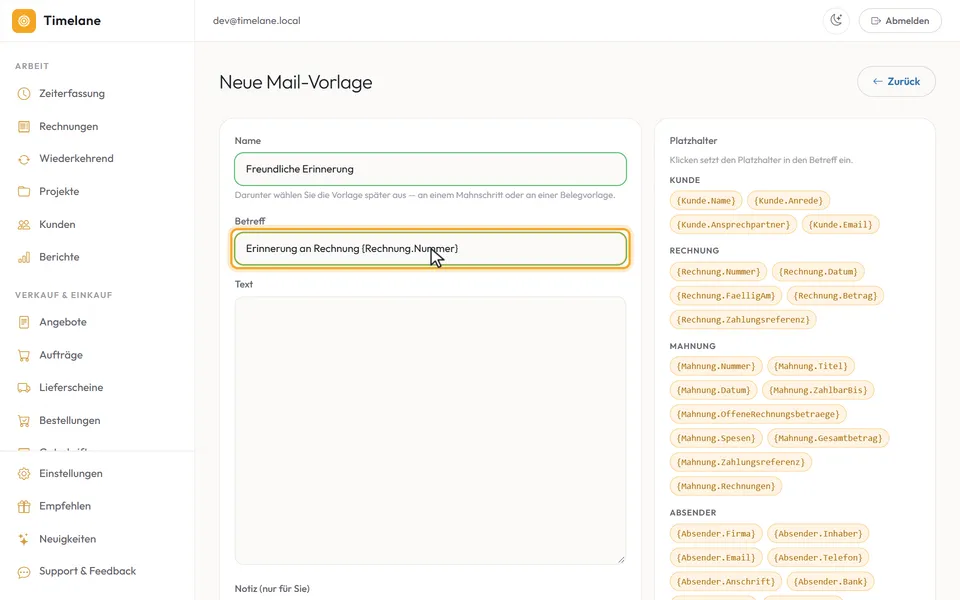Click the Aufträge shopping cart icon
The image size is (960, 600).
tap(24, 355)
